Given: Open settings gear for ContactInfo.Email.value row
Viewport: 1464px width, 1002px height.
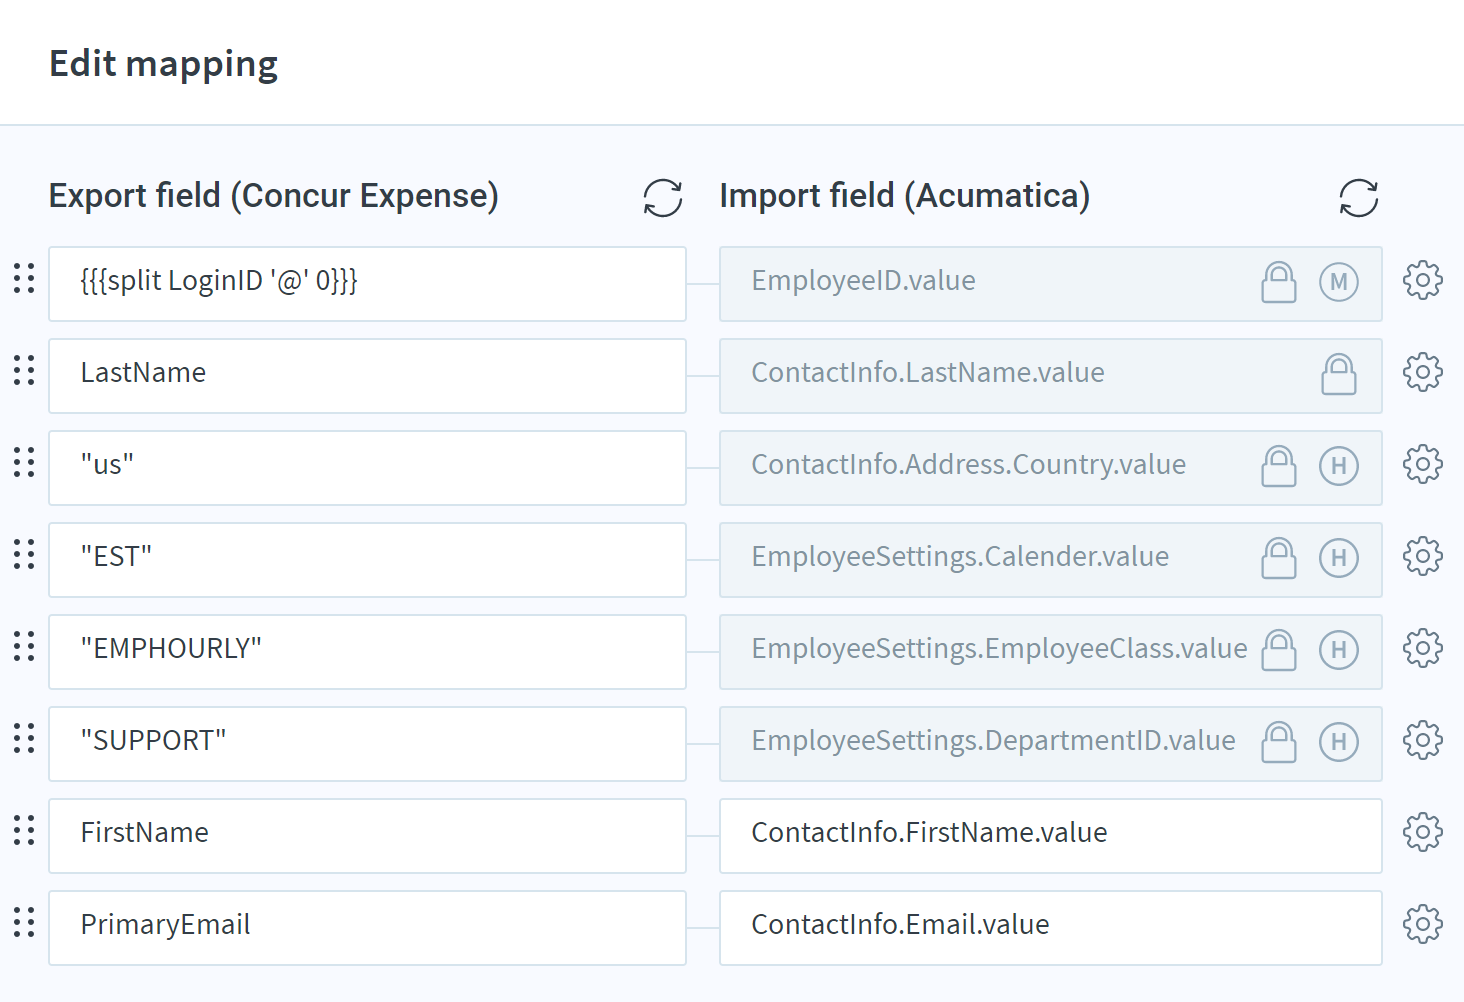Looking at the screenshot, I should (1422, 925).
